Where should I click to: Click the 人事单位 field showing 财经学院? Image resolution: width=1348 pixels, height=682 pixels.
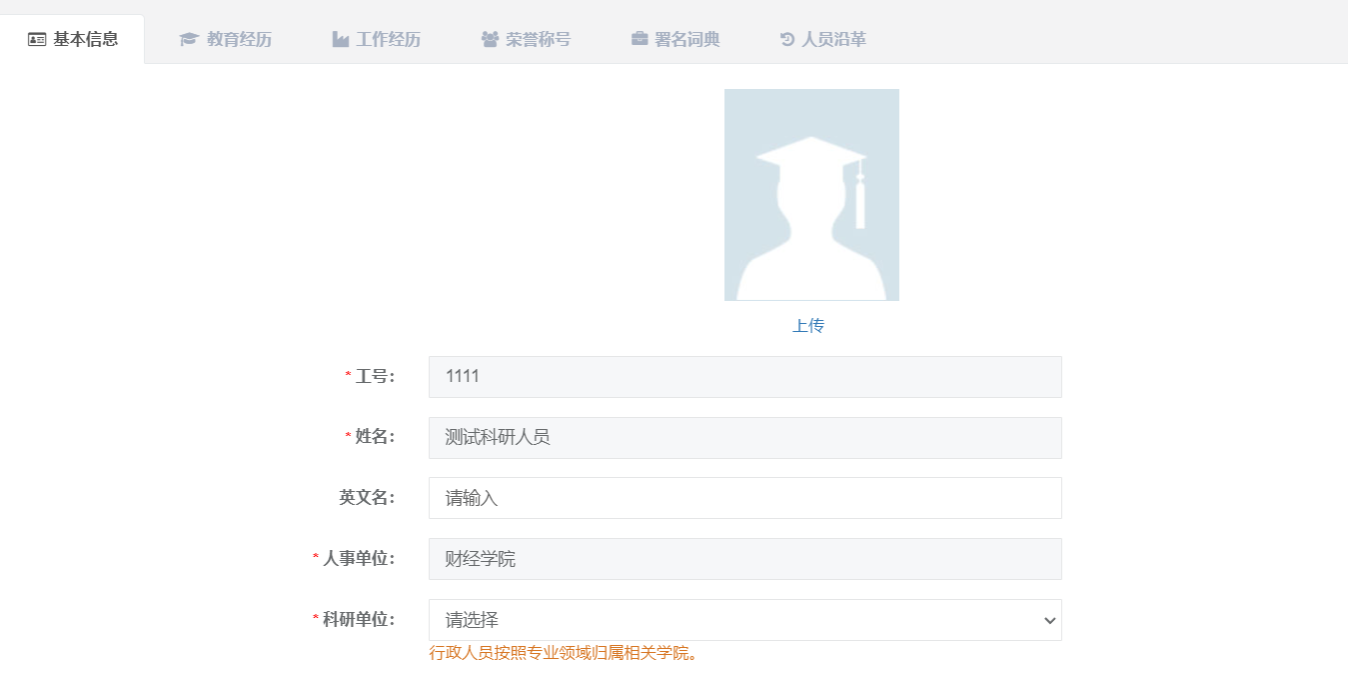pos(744,559)
